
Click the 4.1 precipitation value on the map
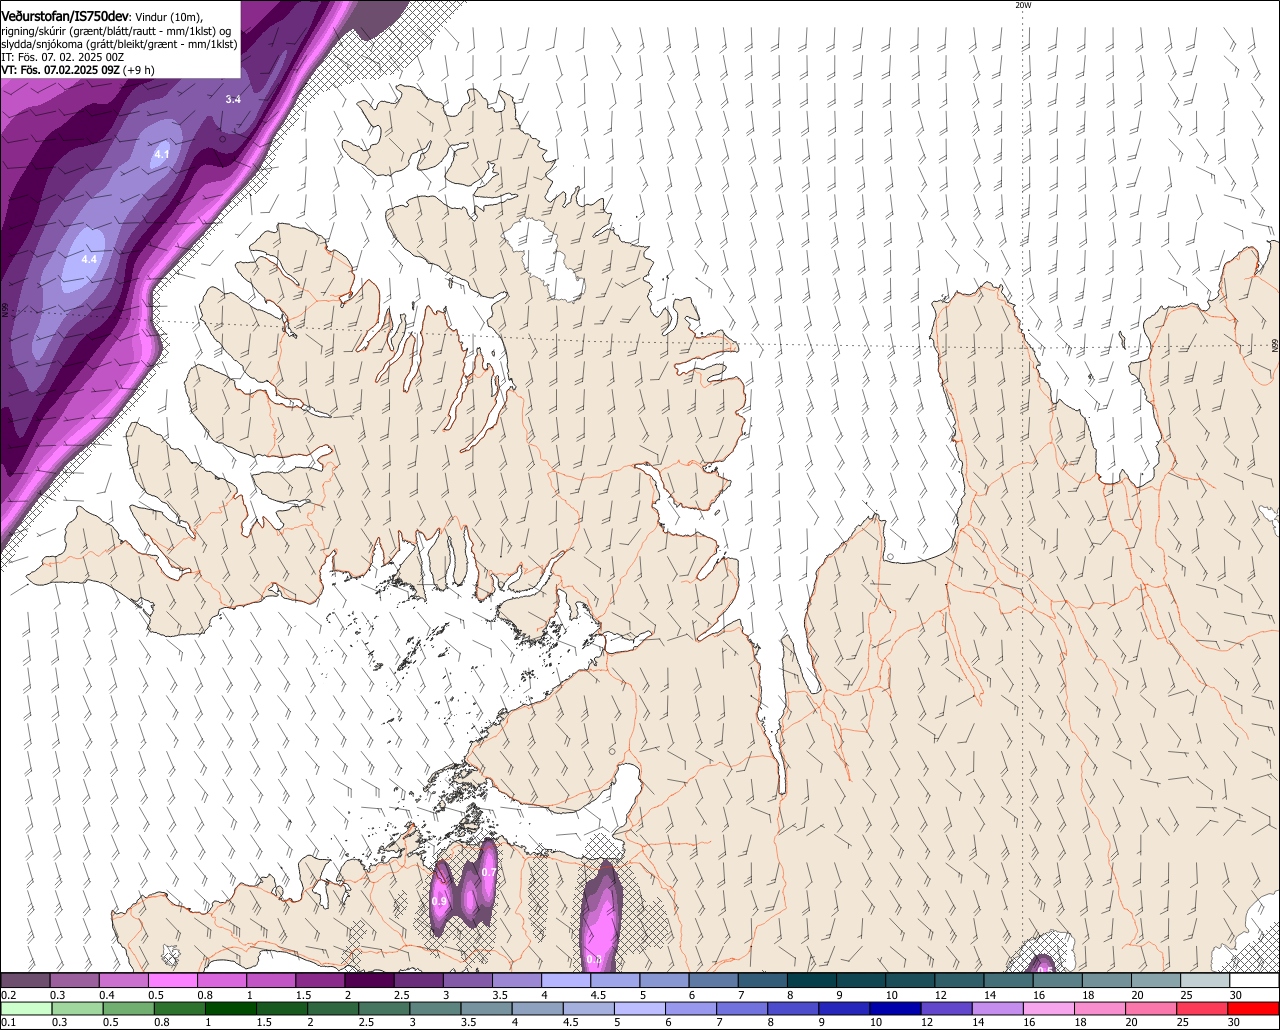point(162,154)
